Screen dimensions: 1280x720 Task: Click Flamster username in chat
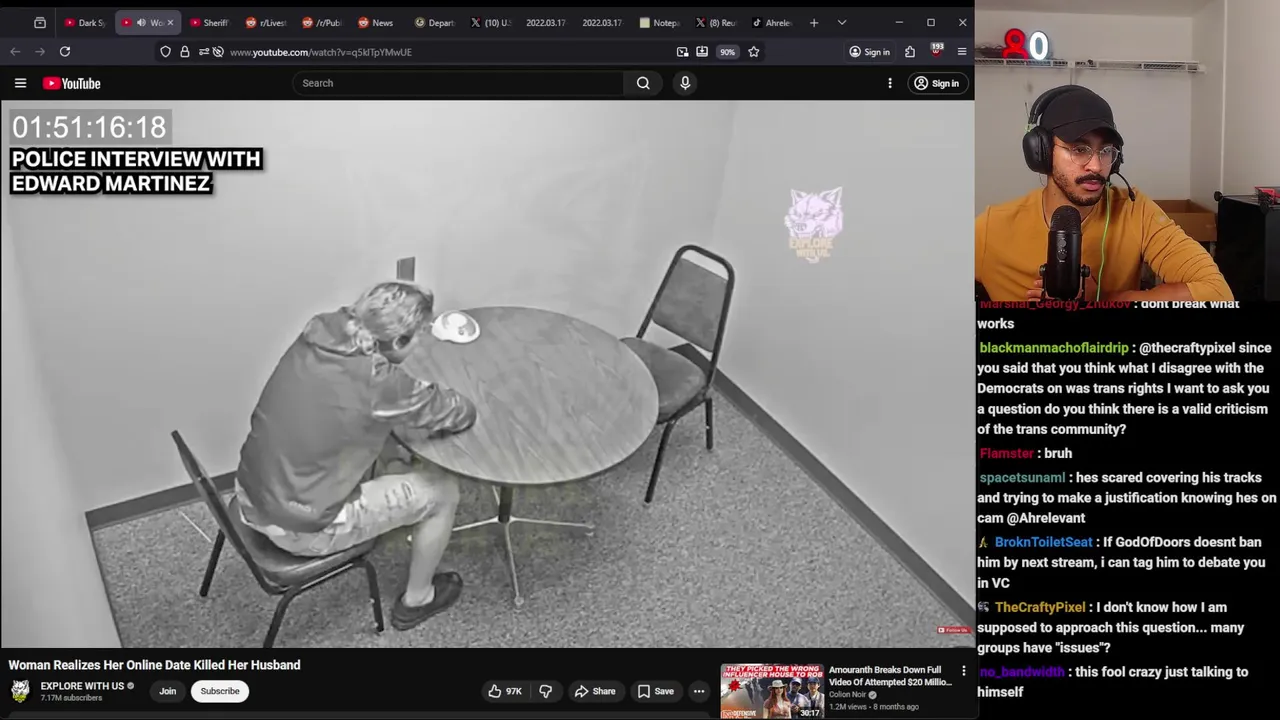[x=1007, y=453]
